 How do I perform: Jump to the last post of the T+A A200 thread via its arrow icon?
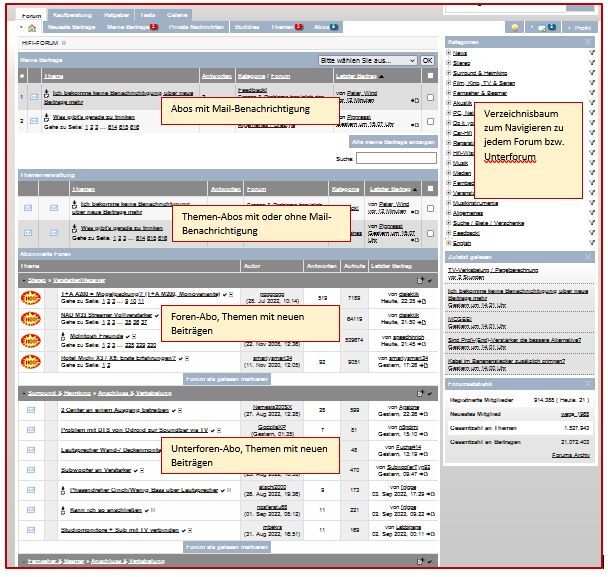coord(421,301)
